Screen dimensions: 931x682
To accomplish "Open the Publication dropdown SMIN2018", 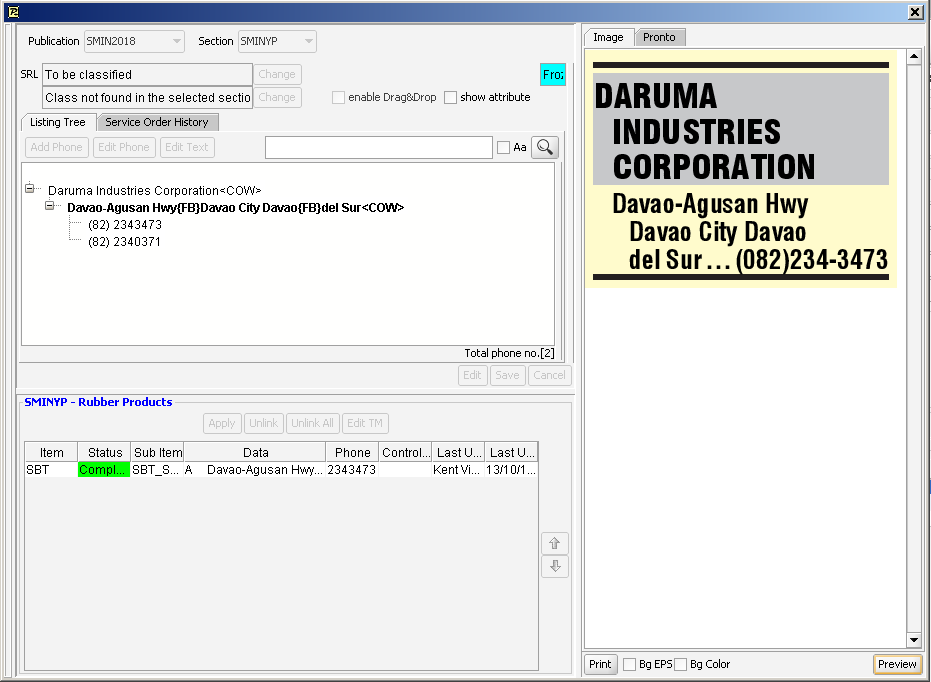I will click(x=134, y=41).
